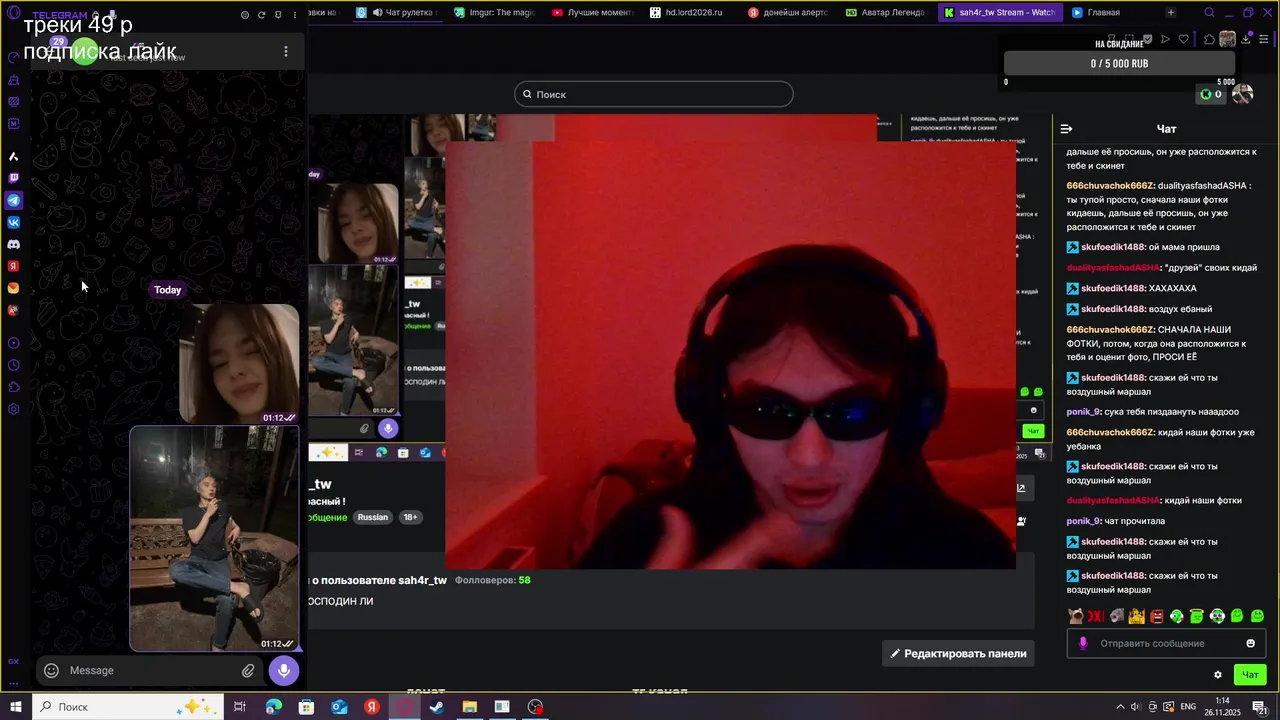Open Opera sidebar settings gear
Image resolution: width=1280 pixels, height=720 pixels.
click(13, 409)
